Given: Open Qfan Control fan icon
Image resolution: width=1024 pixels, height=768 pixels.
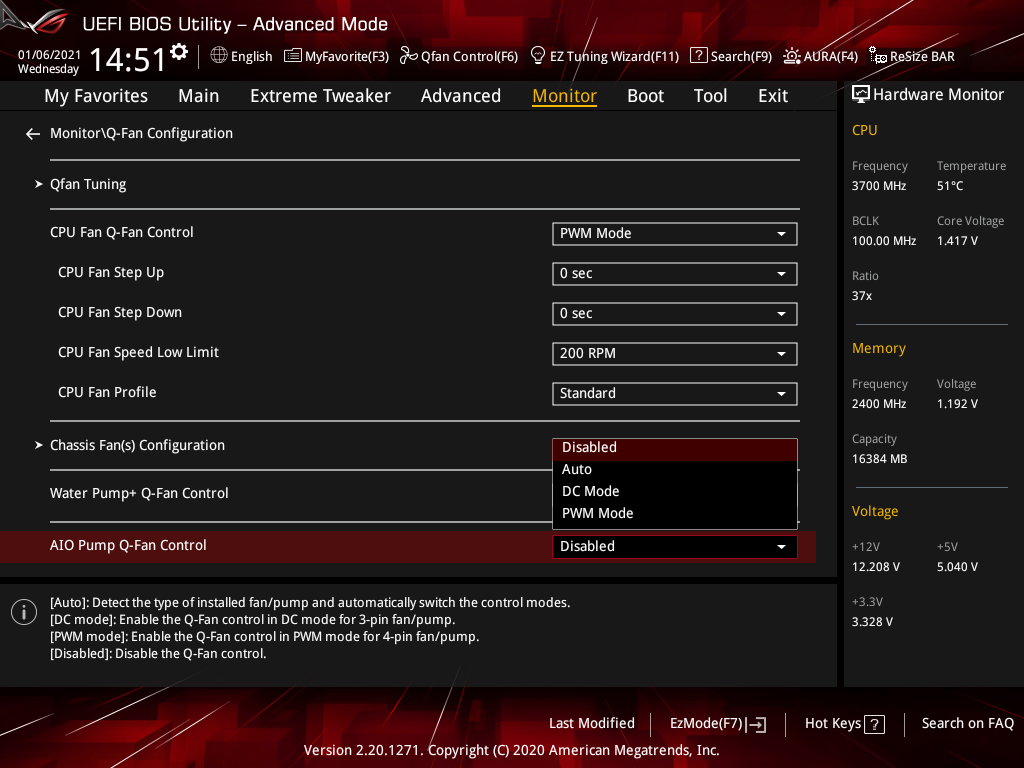Looking at the screenshot, I should pyautogui.click(x=408, y=56).
